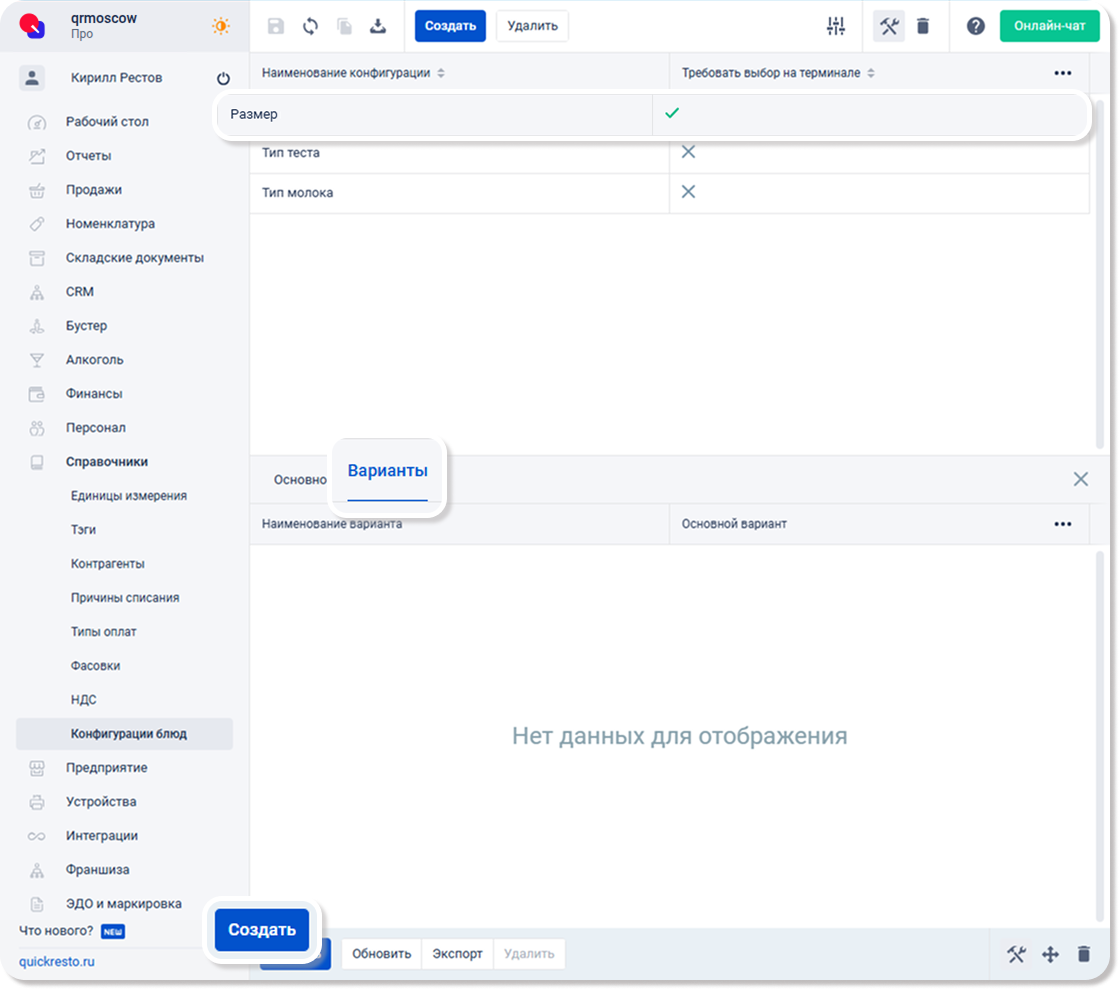Open Продажи section in sidebar
This screenshot has height=989, width=1119.
(93, 190)
